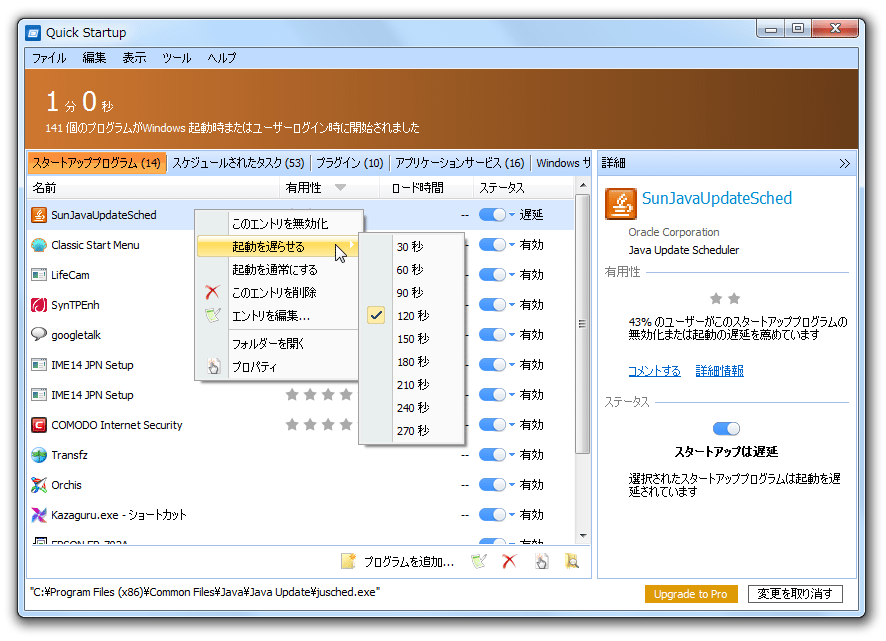Click the SunJavaUpdateSched title link in details

(x=716, y=198)
